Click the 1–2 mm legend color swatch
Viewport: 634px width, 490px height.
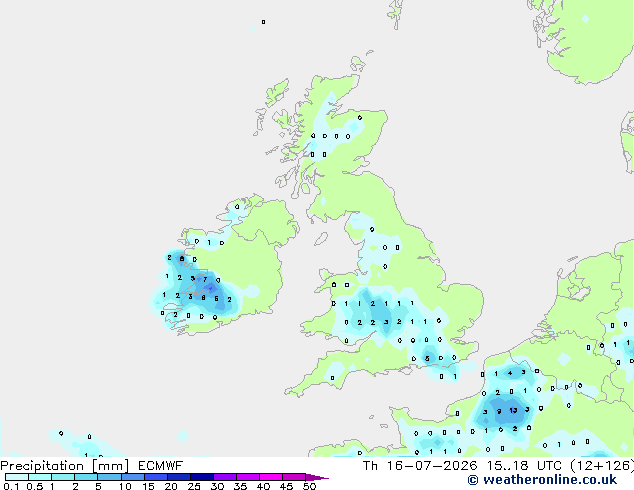(x=63, y=477)
